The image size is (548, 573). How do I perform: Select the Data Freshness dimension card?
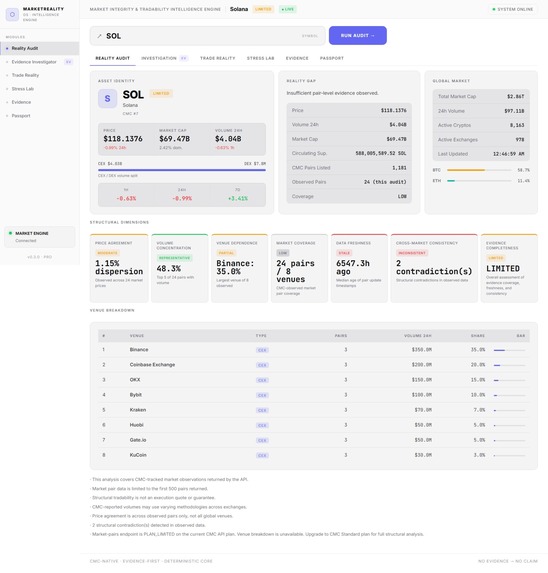[359, 268]
